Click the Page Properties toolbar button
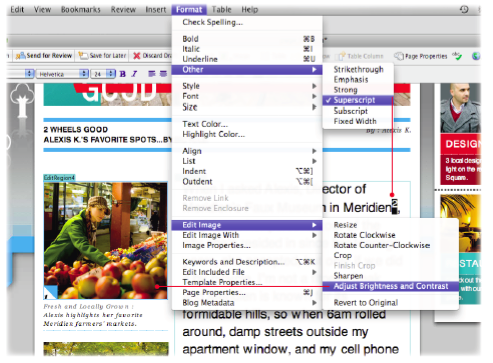This screenshot has width=493, height=363. coord(421,56)
